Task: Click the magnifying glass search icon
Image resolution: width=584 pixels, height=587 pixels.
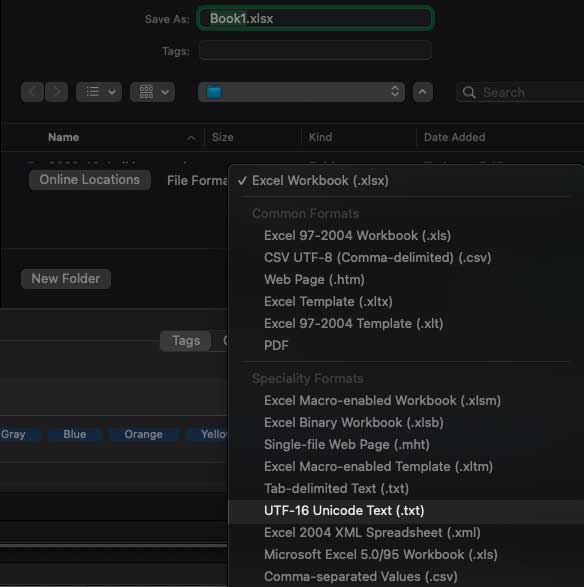Action: tap(469, 92)
